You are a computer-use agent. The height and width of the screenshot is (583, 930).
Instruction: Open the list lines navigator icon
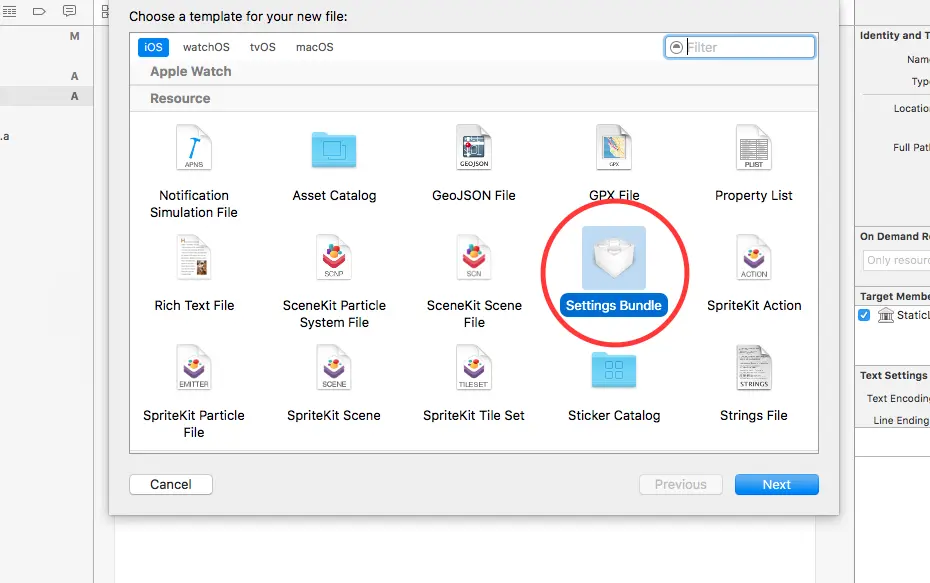coord(9,11)
